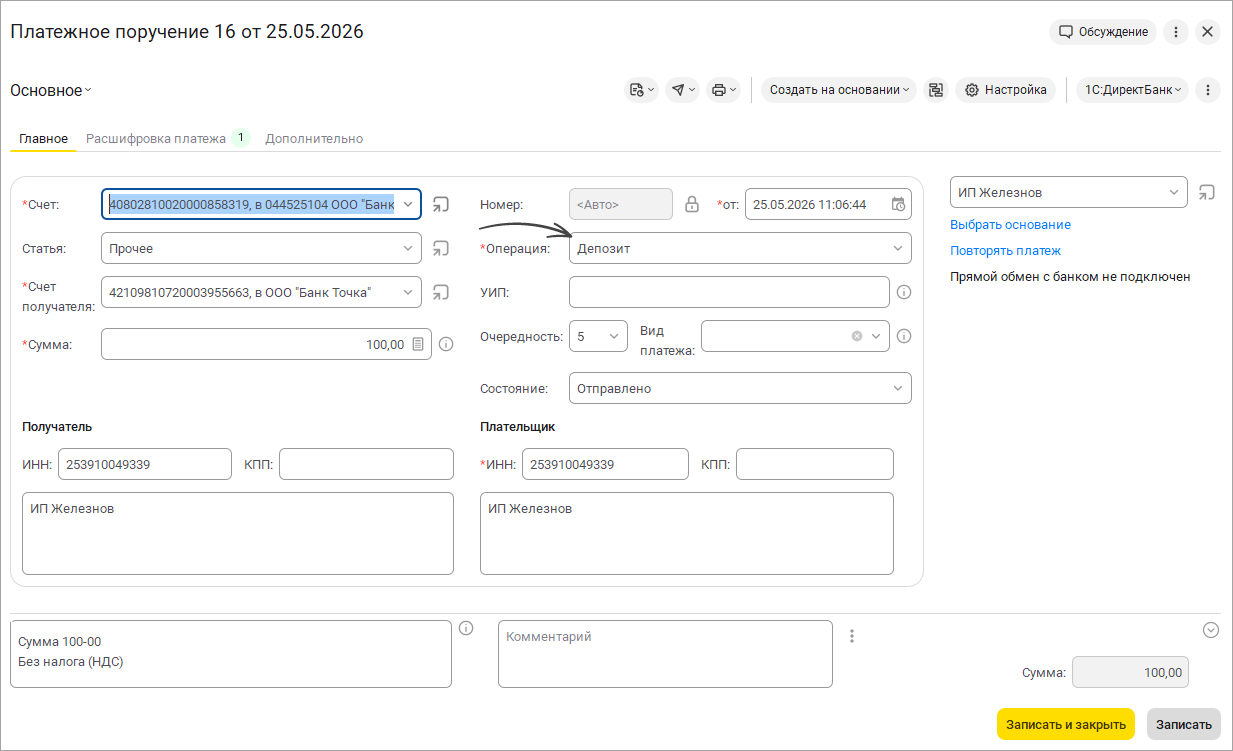Open the title bar three-dot menu
The height and width of the screenshot is (751, 1233).
point(1176,32)
